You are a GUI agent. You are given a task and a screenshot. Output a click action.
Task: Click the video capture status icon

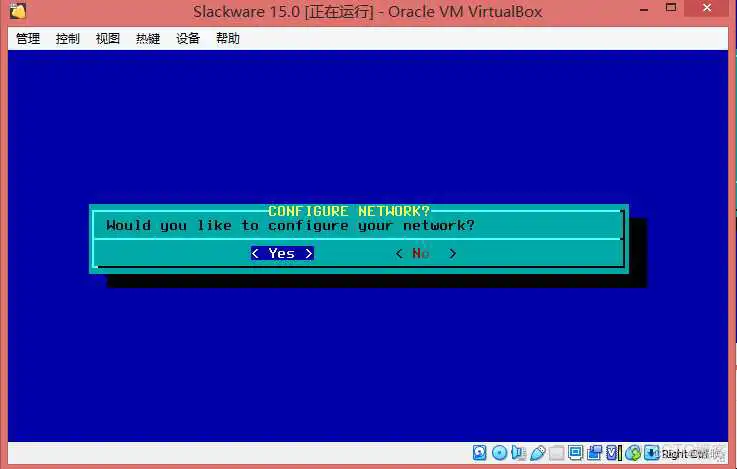pos(595,453)
